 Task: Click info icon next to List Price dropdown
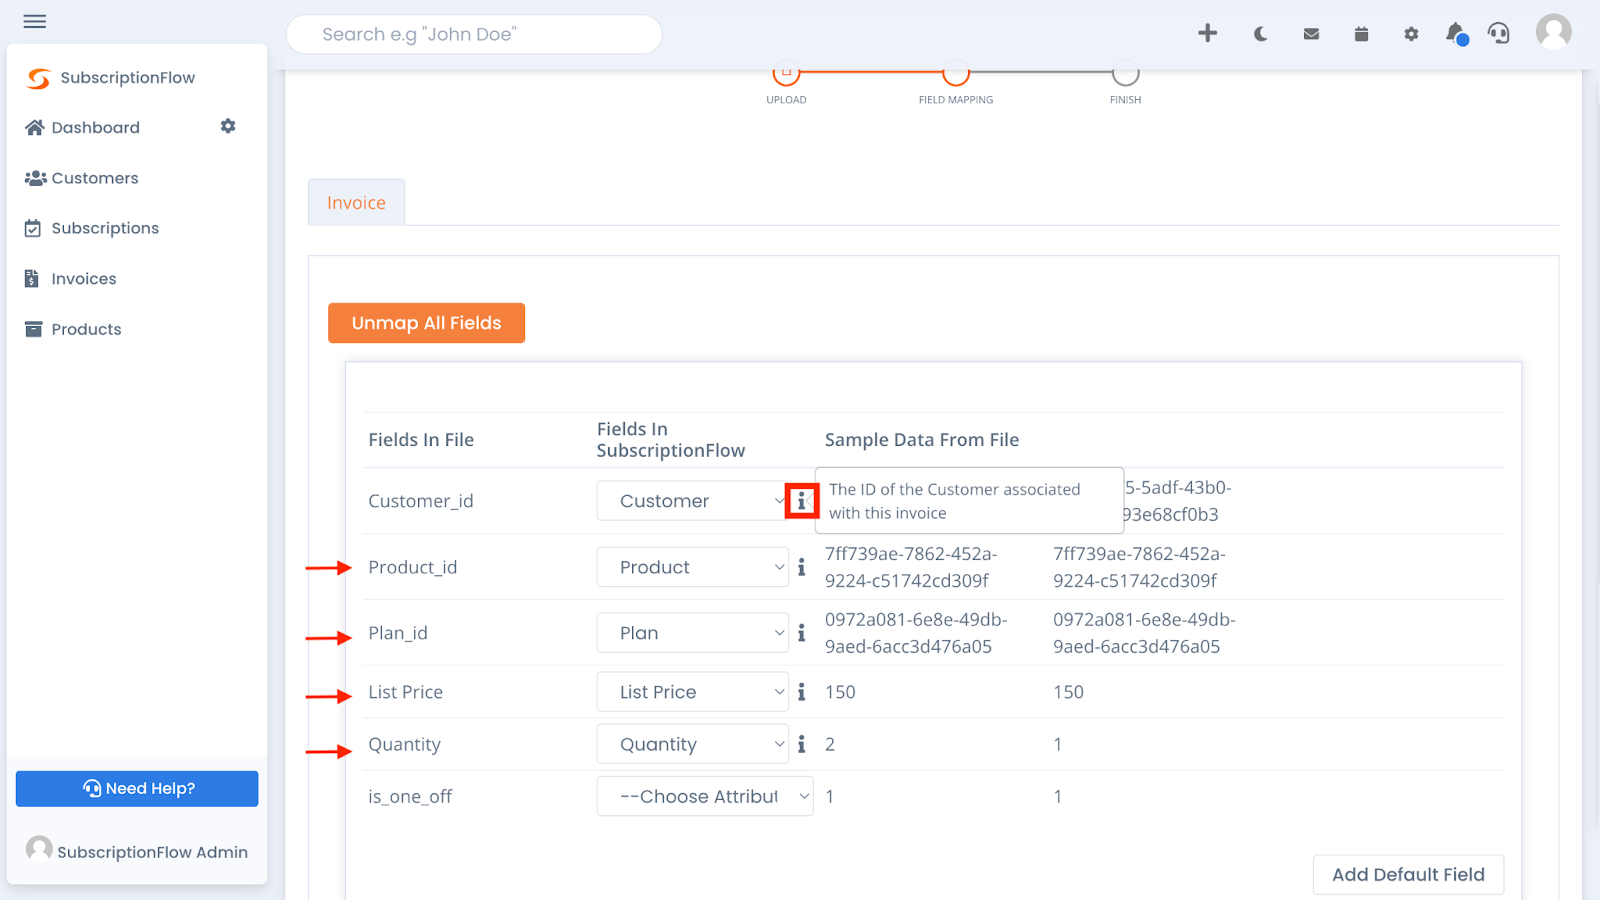click(x=801, y=692)
